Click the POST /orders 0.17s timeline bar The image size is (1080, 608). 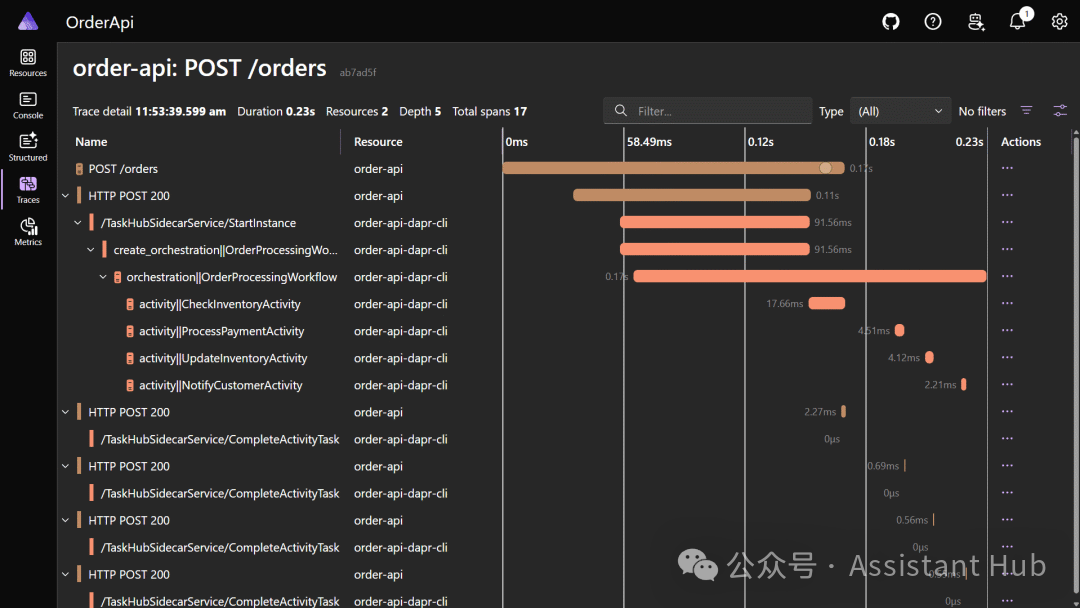click(x=673, y=168)
